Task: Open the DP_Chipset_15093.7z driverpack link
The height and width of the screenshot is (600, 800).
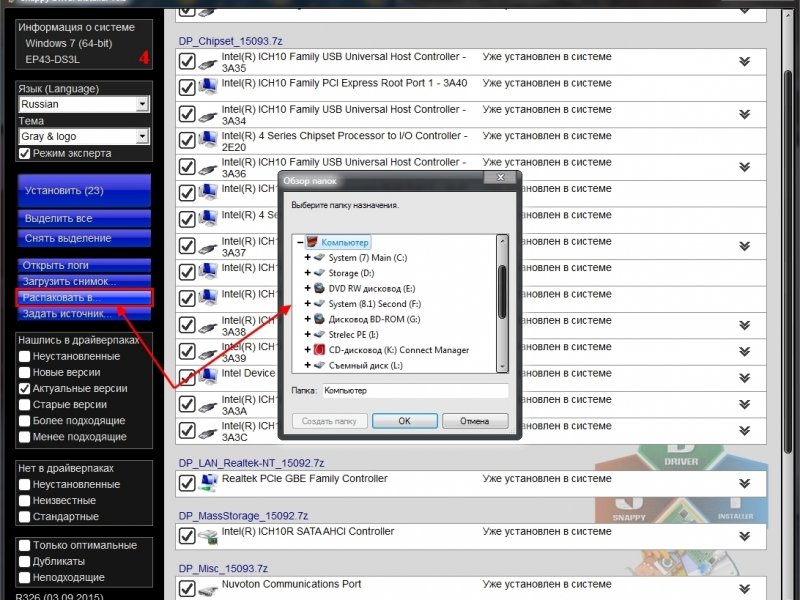Action: tap(230, 41)
